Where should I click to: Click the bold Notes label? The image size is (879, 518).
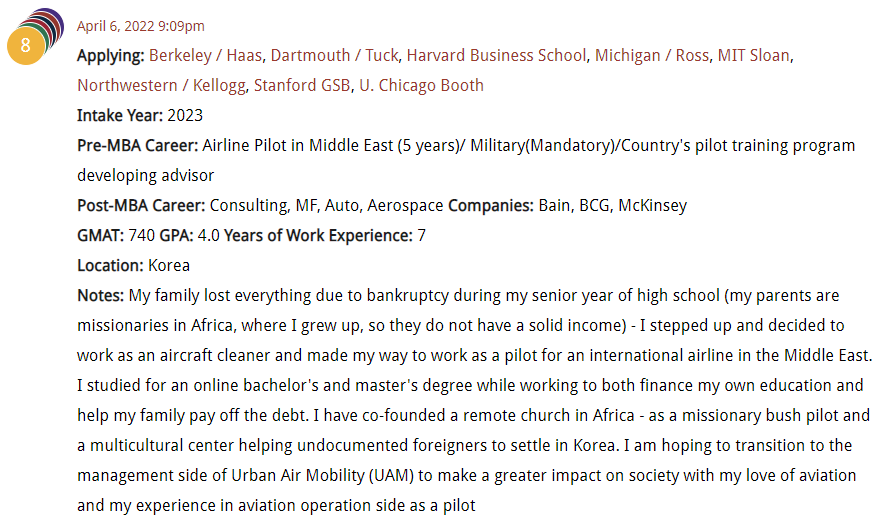coord(100,296)
